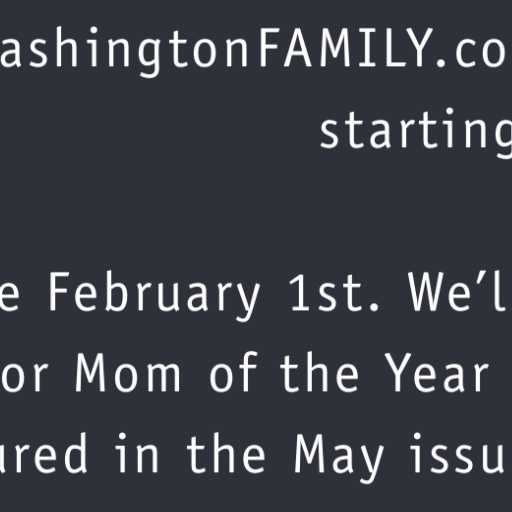The height and width of the screenshot is (512, 512).
Task: Click 'of' between Mom and the
Action: coord(234,372)
